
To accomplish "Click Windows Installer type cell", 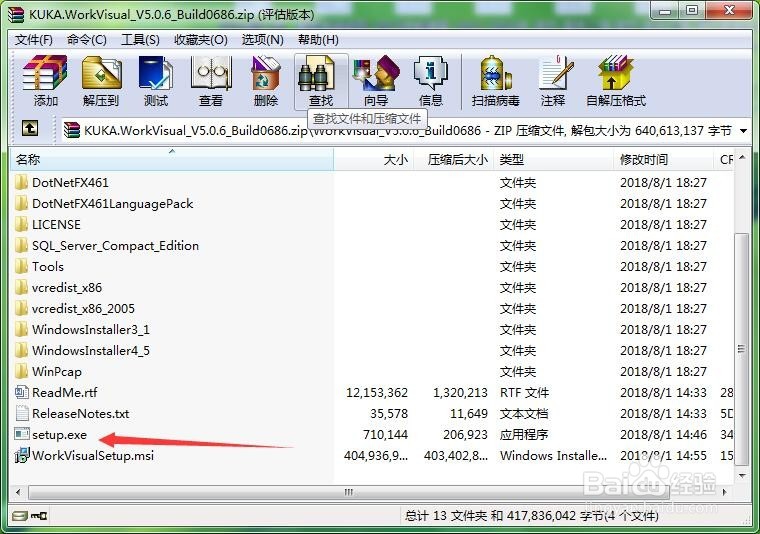I will point(553,455).
